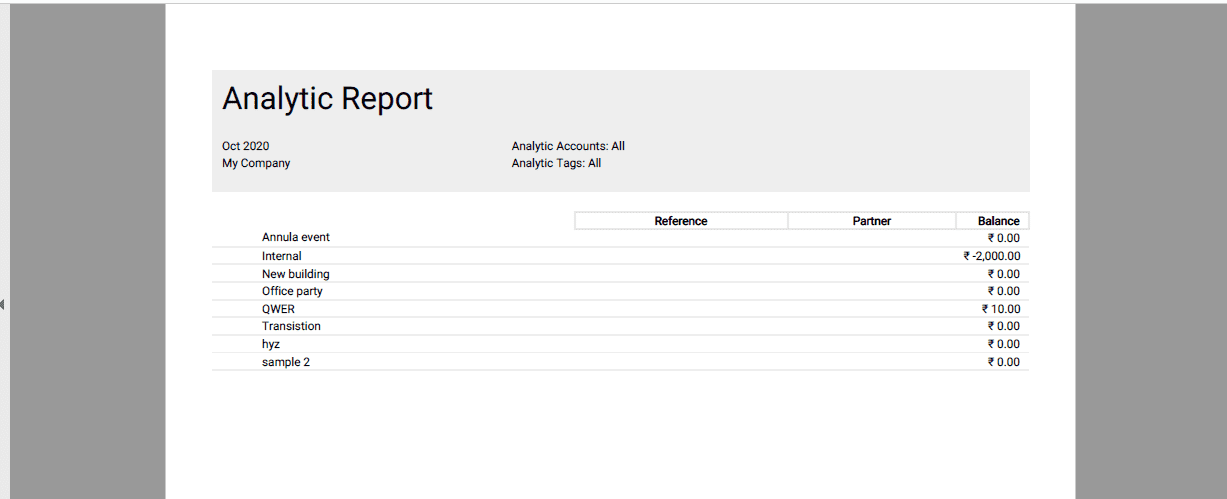Click the Partner column header
The height and width of the screenshot is (499, 1227).
pos(871,221)
